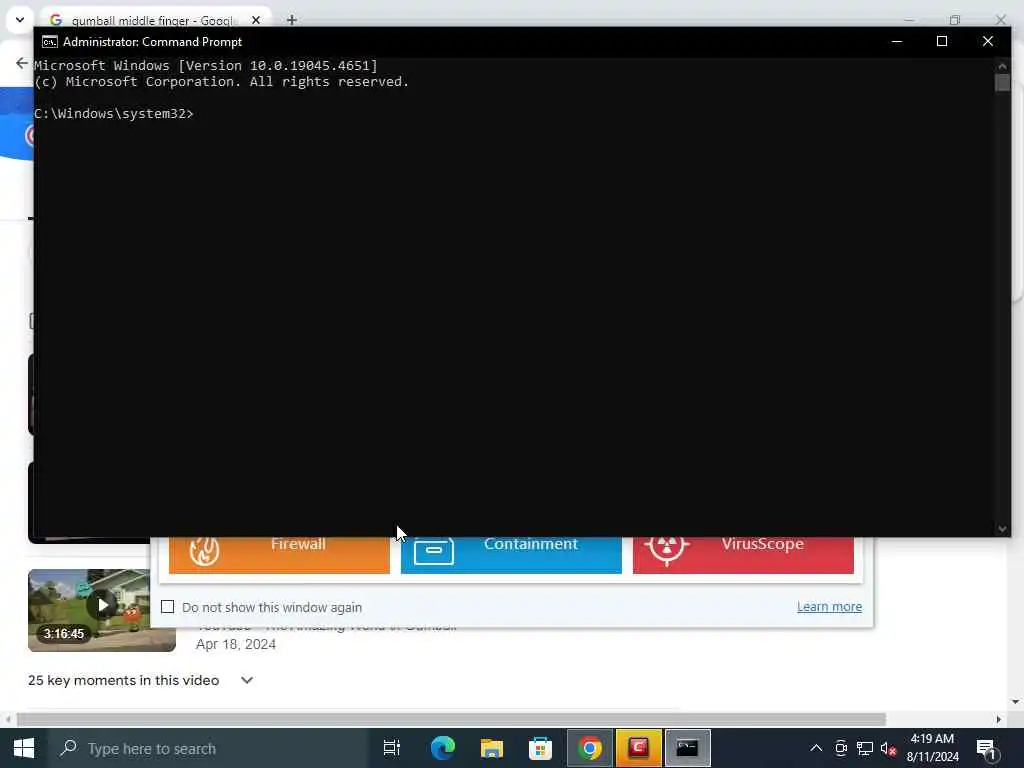The image size is (1024, 768).
Task: Click scroll down arrow in Command Prompt
Action: pyautogui.click(x=1002, y=529)
